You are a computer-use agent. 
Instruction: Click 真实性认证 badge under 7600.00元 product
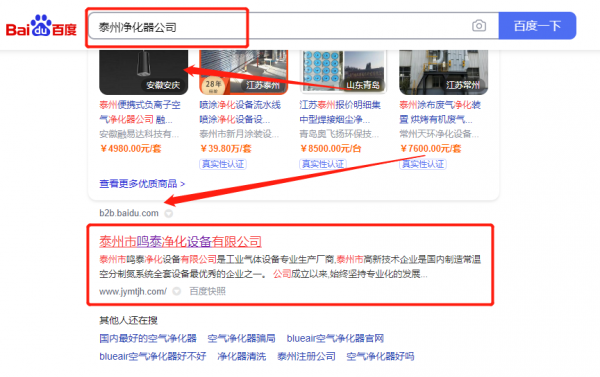[423, 164]
